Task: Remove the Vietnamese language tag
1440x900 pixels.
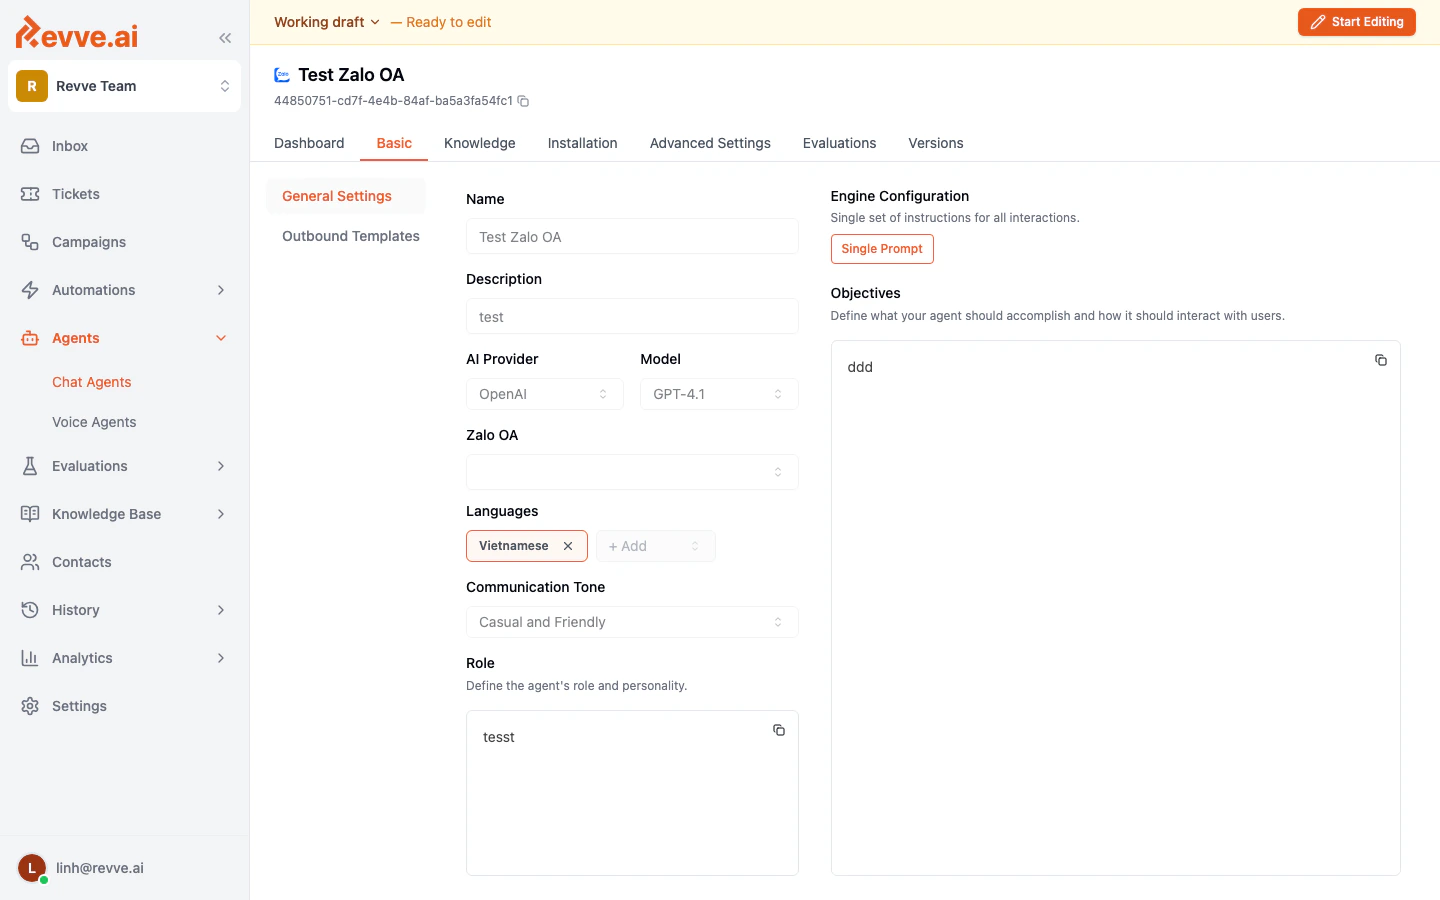Action: pos(568,546)
